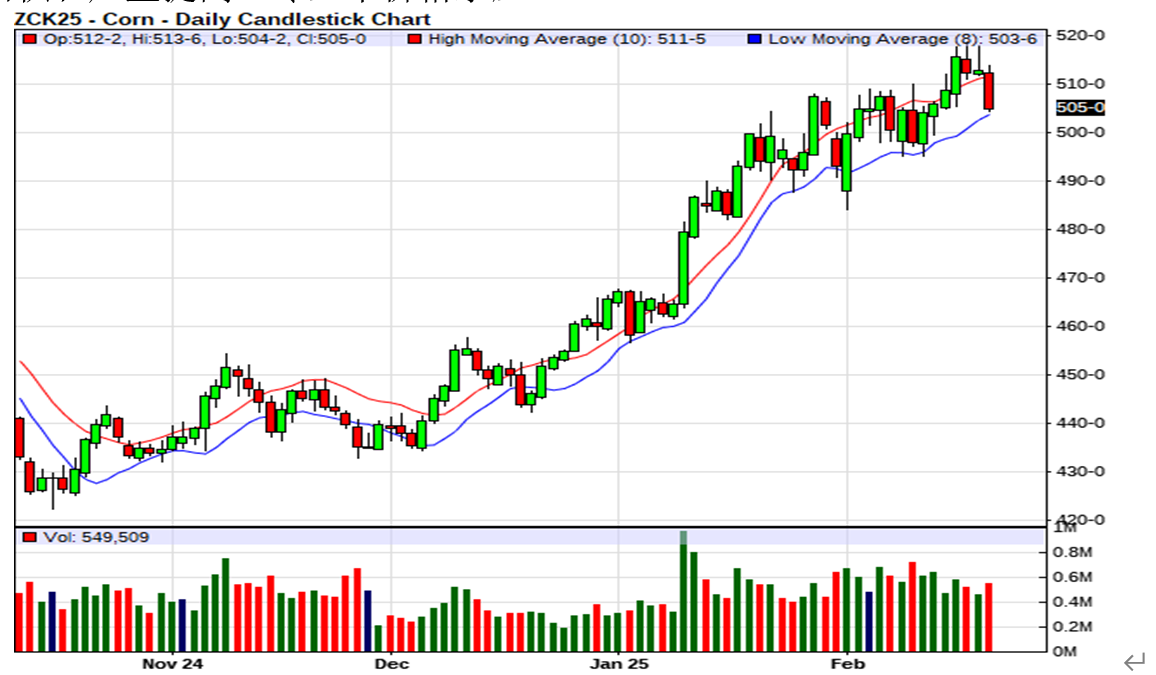Select the Nov 24 date axis label
The width and height of the screenshot is (1156, 675).
coord(172,663)
